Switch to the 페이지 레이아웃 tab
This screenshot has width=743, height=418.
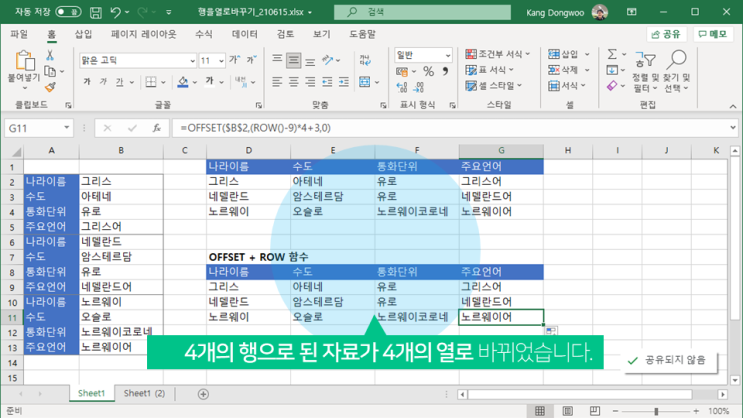coord(144,34)
